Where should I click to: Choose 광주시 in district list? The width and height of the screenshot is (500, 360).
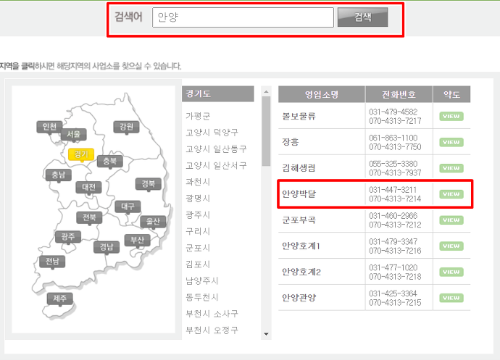[x=198, y=215]
